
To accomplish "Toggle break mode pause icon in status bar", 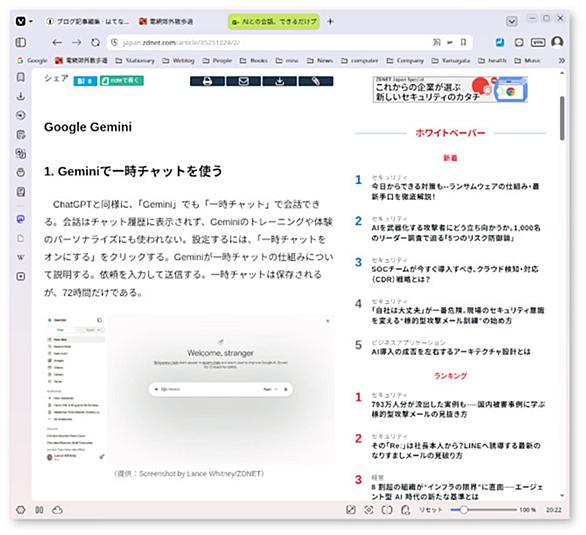I will [39, 510].
